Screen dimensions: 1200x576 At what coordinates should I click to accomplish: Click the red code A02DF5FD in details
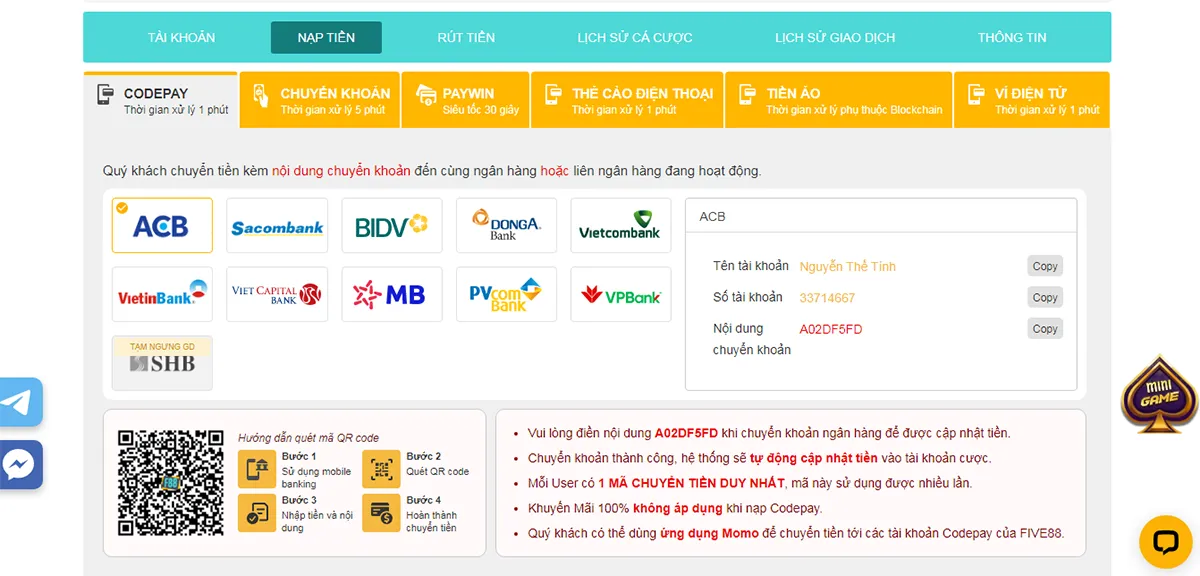pyautogui.click(x=831, y=329)
